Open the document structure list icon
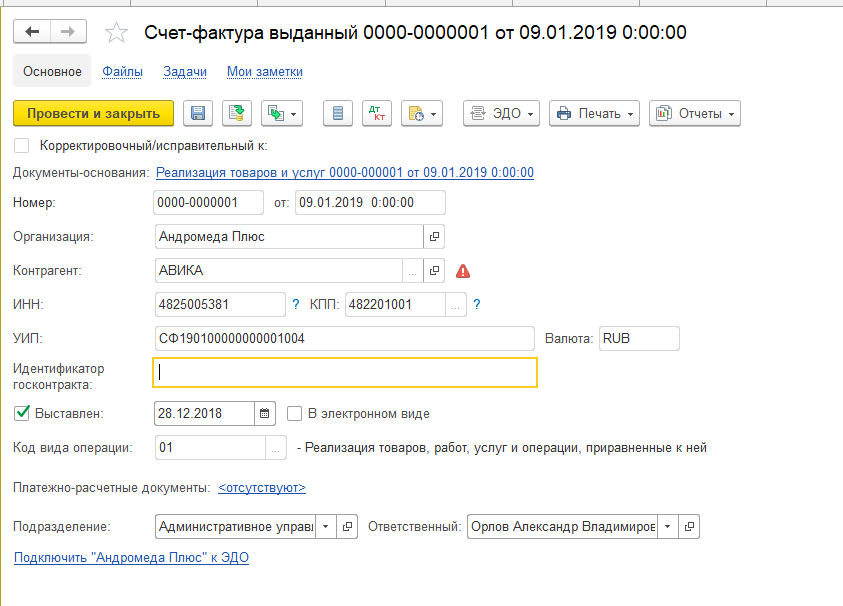Screen dimensions: 843x606 [x=338, y=113]
